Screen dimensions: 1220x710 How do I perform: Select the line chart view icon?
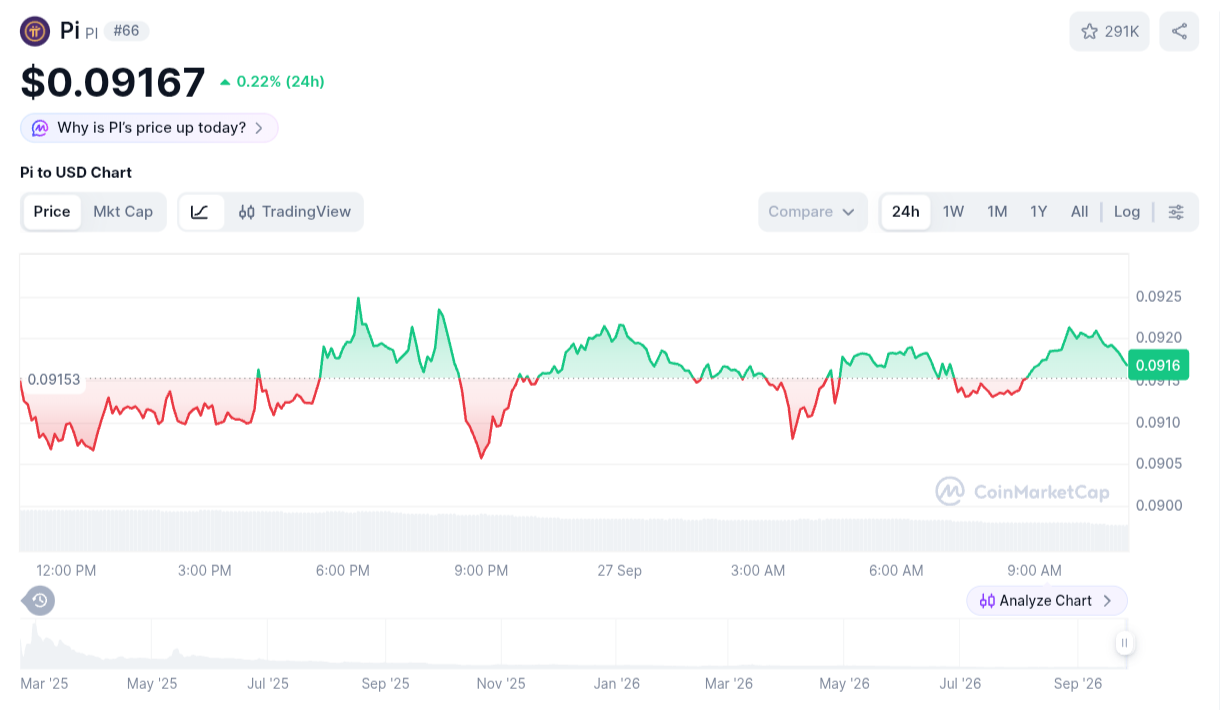[201, 212]
